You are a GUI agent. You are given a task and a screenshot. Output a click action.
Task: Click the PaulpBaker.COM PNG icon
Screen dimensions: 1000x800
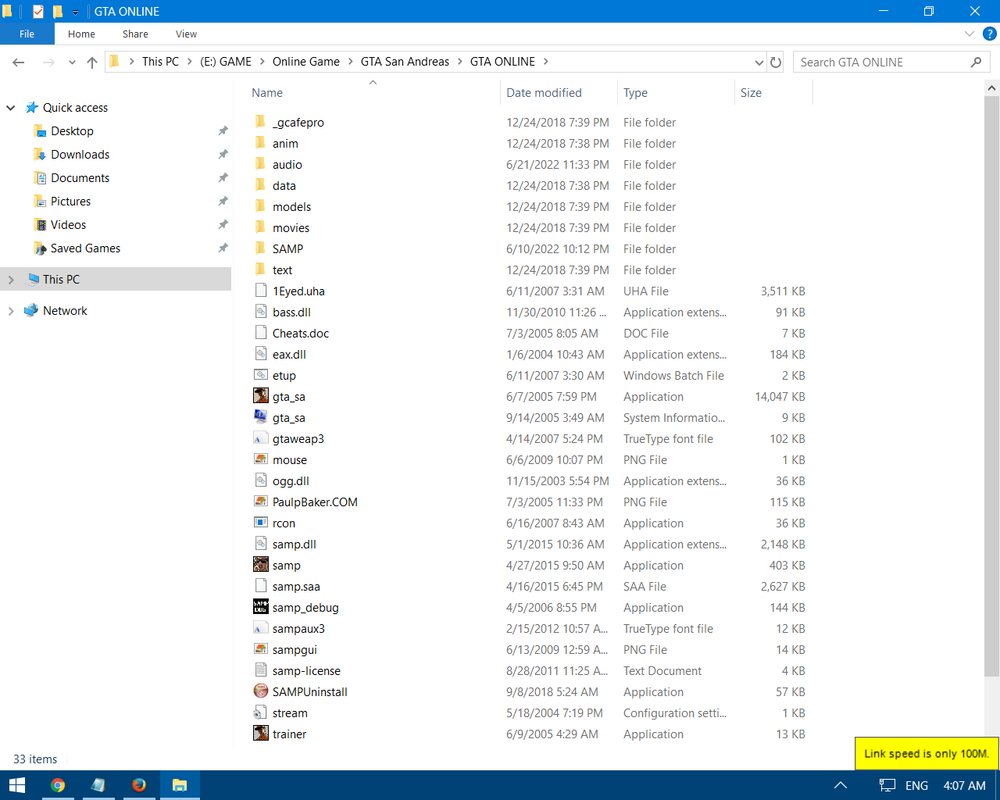[x=260, y=502]
